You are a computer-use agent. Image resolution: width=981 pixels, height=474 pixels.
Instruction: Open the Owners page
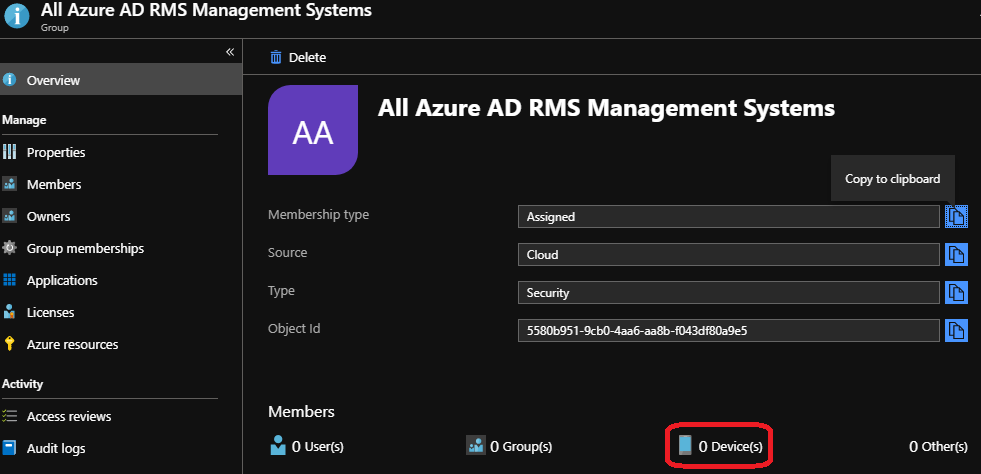point(48,216)
